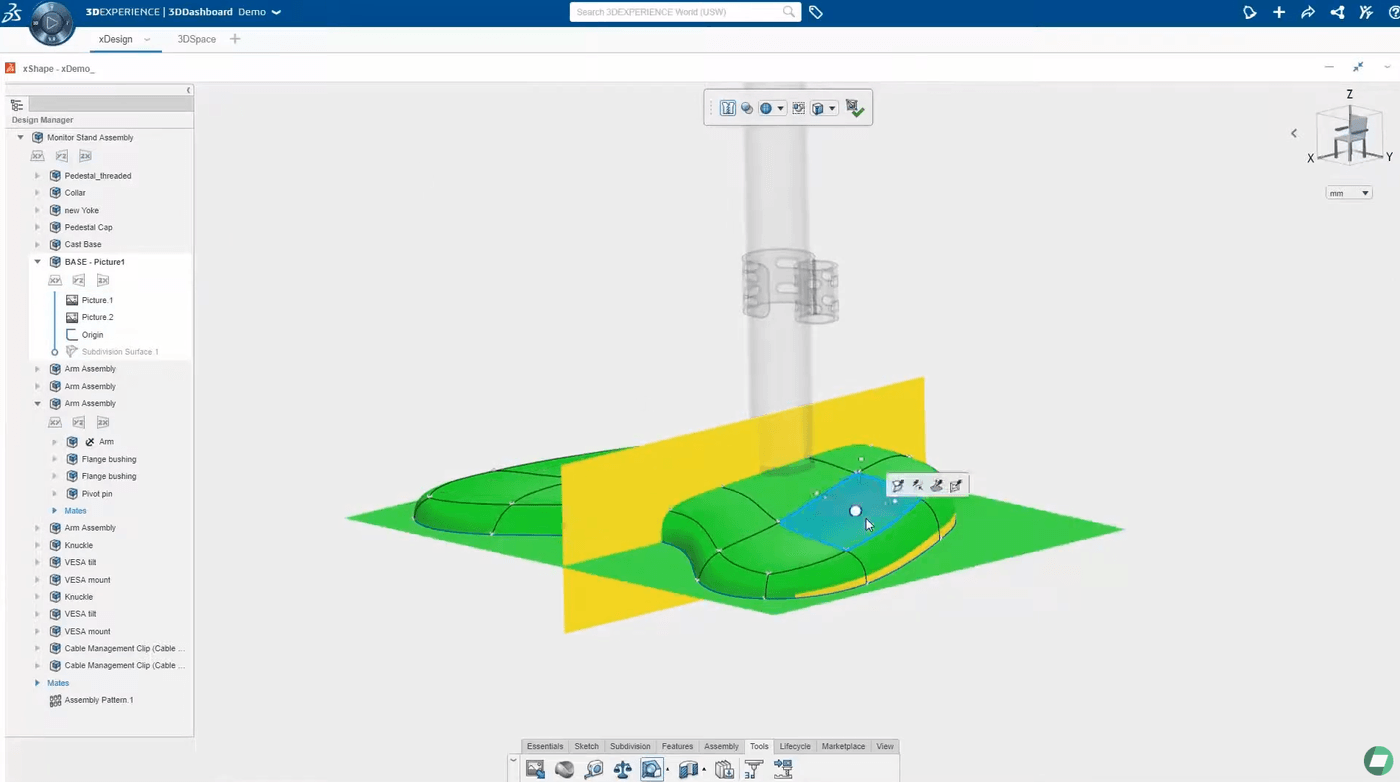This screenshot has width=1400, height=782.
Task: Open the display style dropdown in floating toolbar
Action: 783,108
